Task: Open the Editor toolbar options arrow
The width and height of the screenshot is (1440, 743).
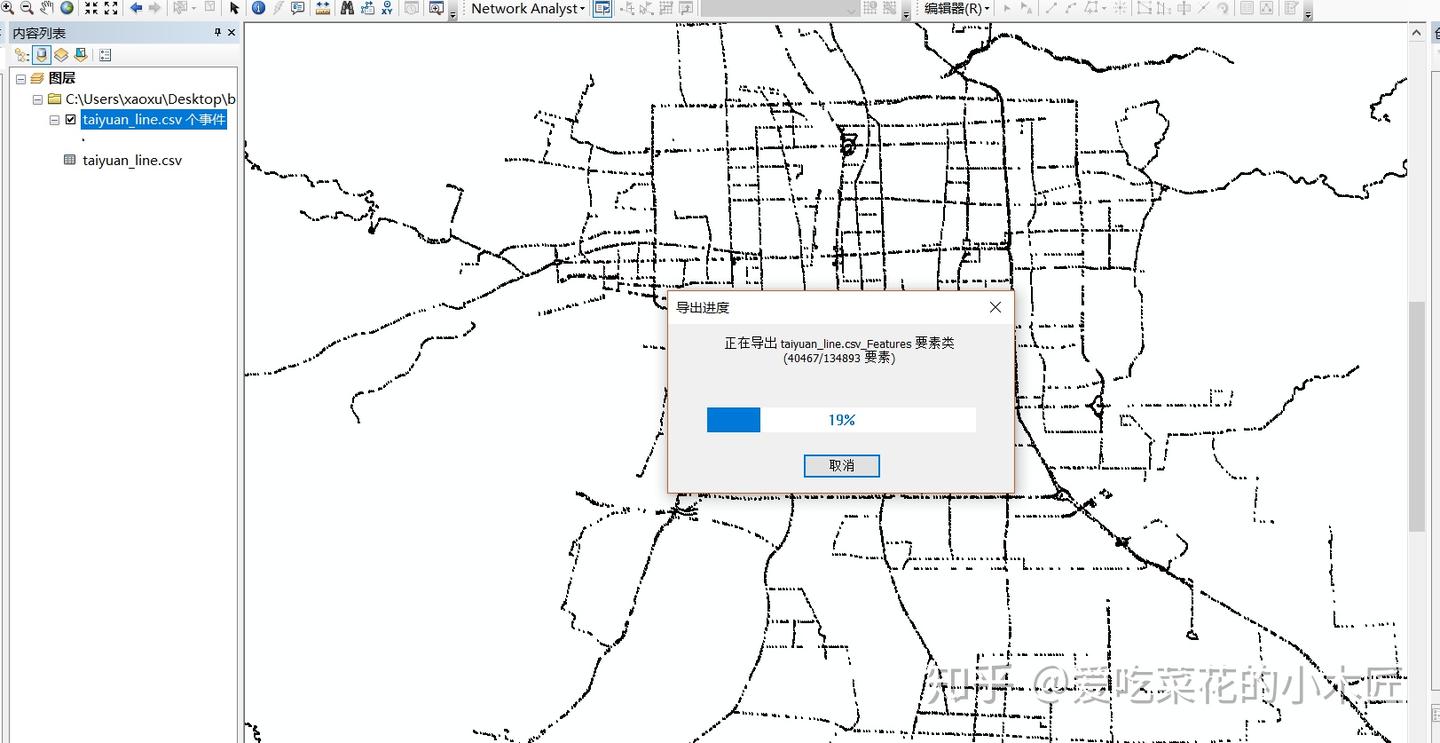Action: (1308, 12)
